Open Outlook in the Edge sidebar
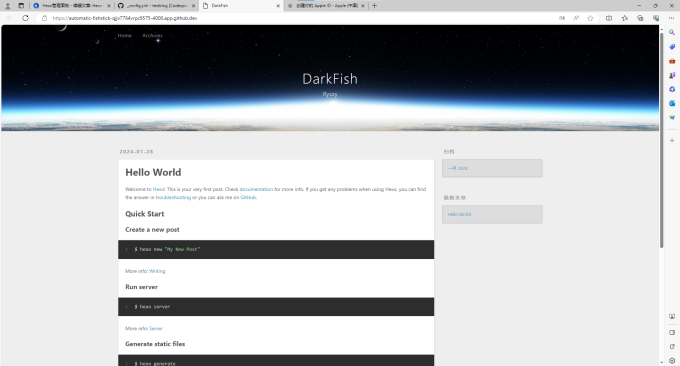Viewport: 680px width, 366px height. [x=672, y=103]
